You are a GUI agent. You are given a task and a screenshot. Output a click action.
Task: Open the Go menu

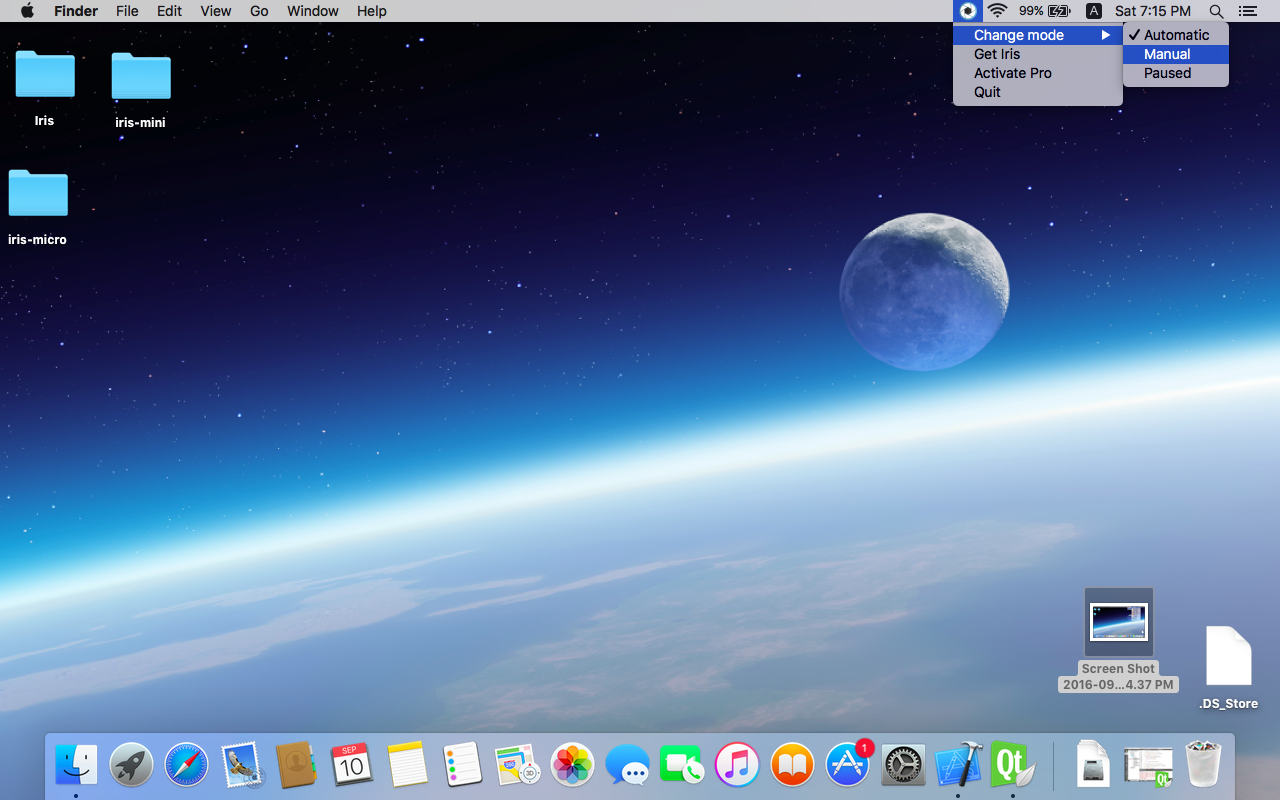[x=259, y=11]
